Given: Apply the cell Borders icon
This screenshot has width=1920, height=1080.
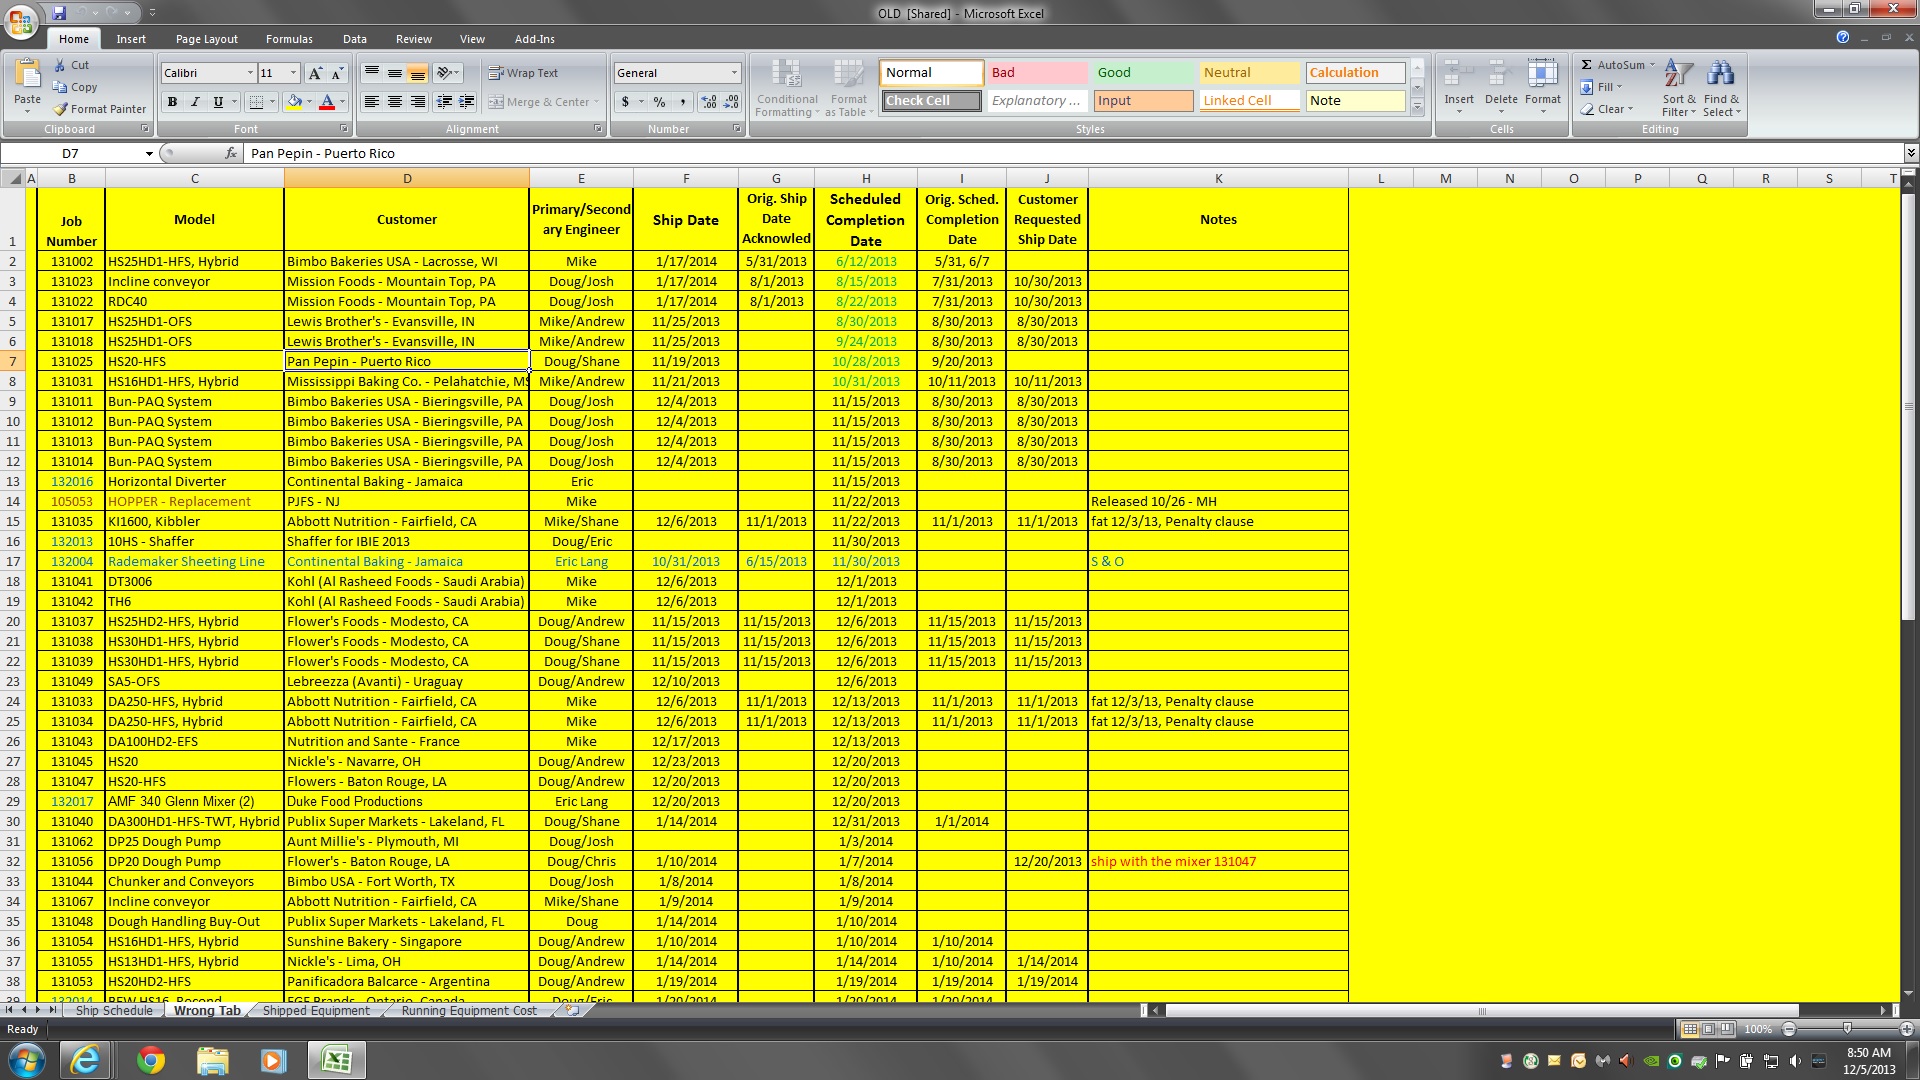Looking at the screenshot, I should (256, 102).
